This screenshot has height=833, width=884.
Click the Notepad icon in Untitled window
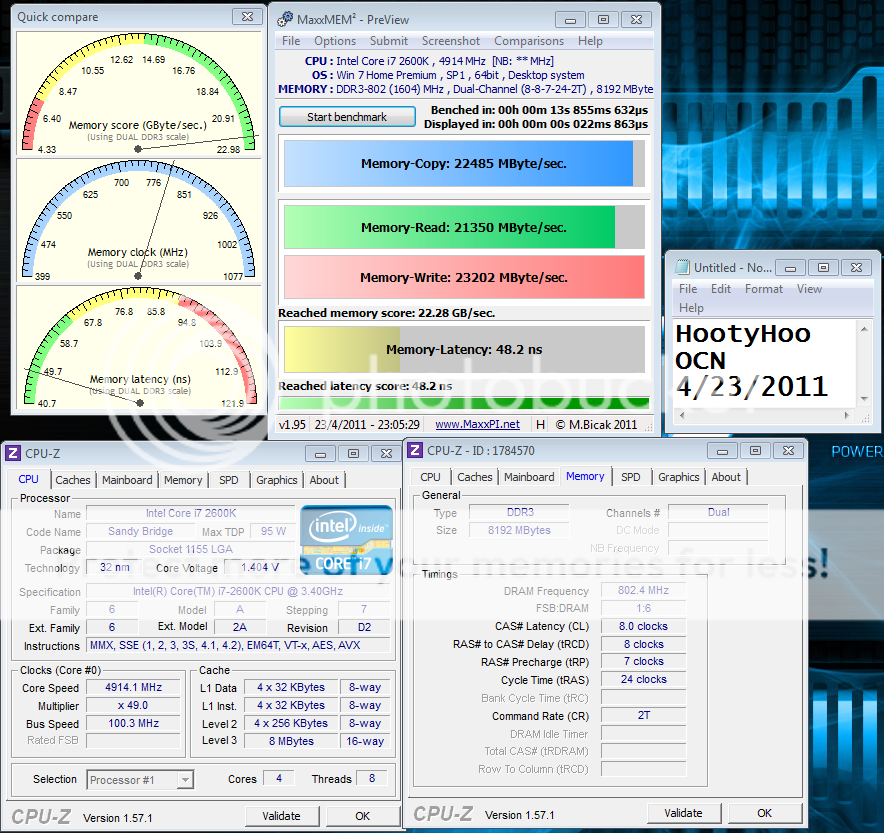[x=683, y=267]
